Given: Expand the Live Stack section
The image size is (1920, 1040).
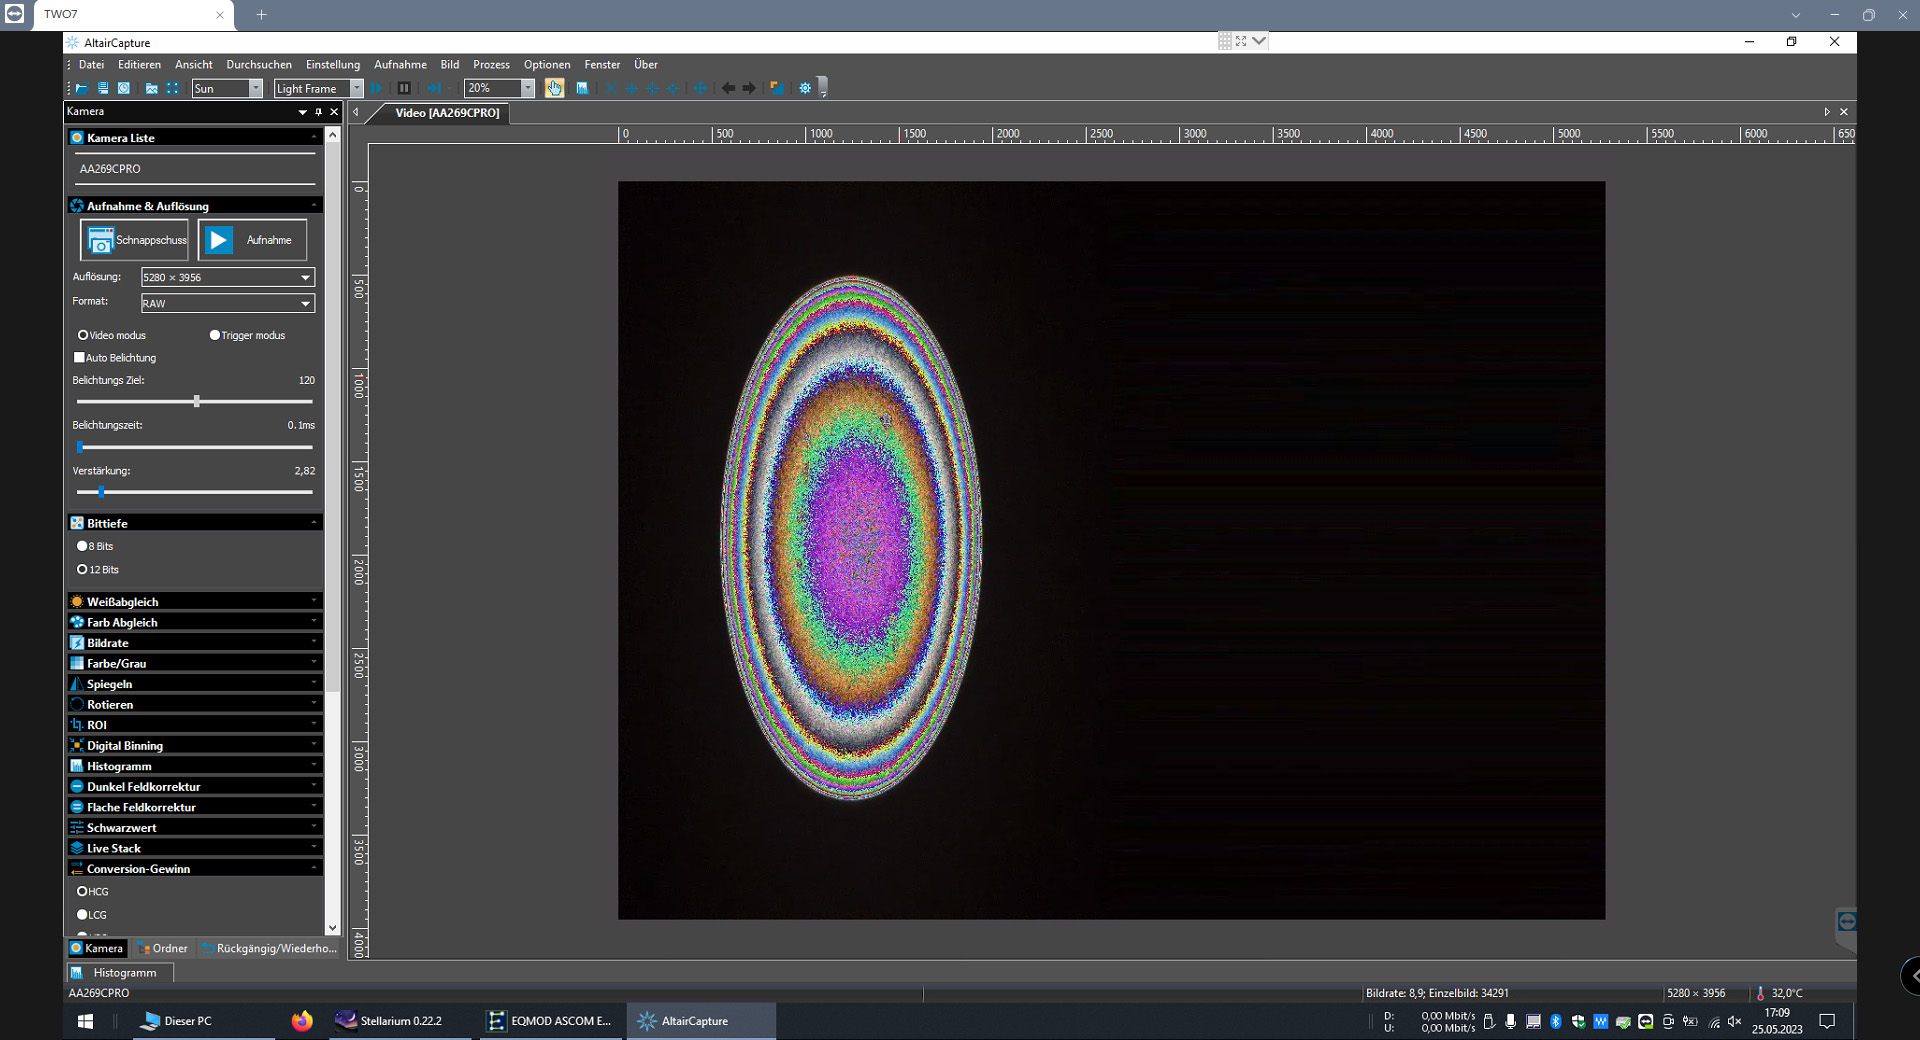Looking at the screenshot, I should pyautogui.click(x=195, y=848).
